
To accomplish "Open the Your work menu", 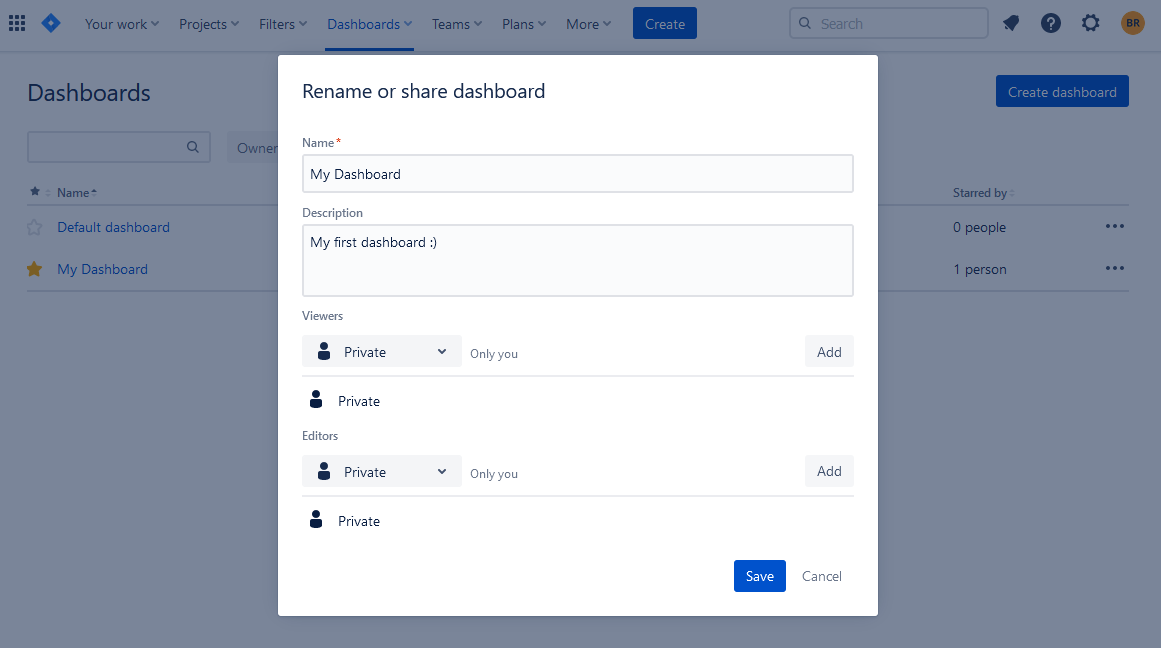I will coord(122,24).
